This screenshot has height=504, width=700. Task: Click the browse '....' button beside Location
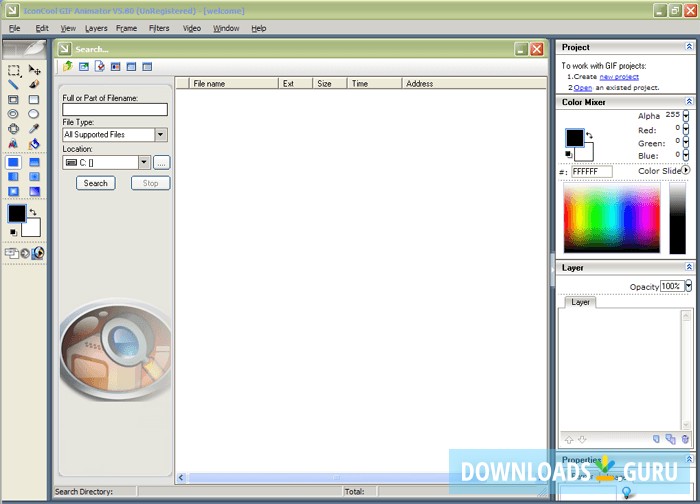pos(162,162)
